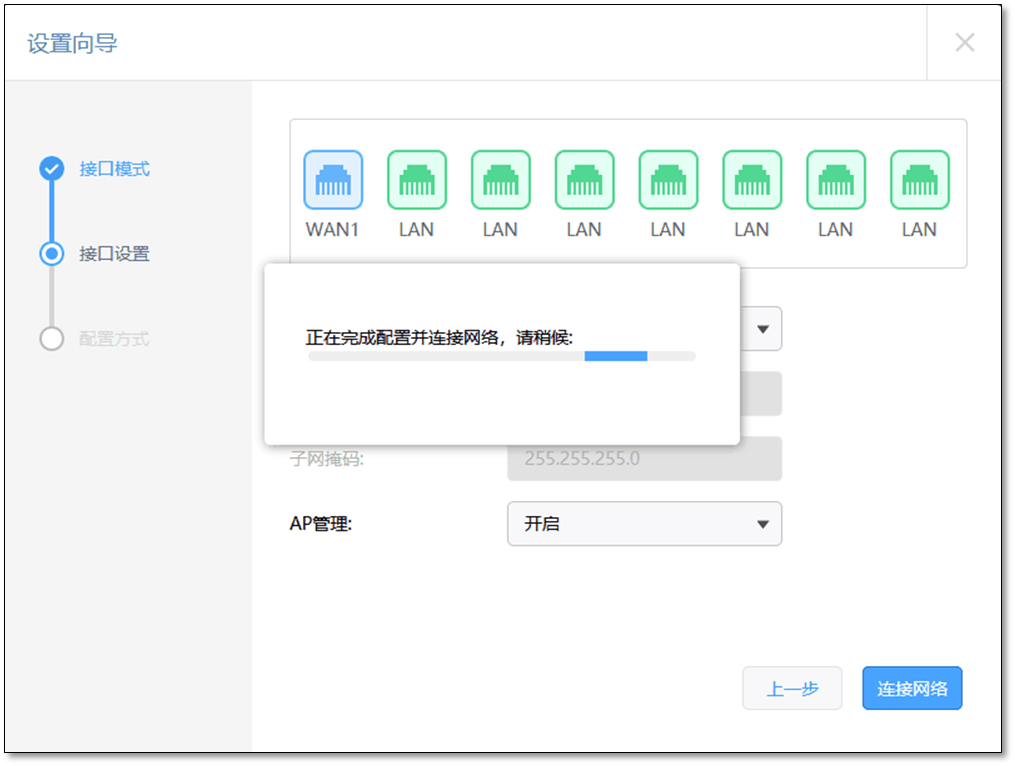Select the 接口模式 completed step marker
This screenshot has height=766, width=1015.
click(x=52, y=169)
